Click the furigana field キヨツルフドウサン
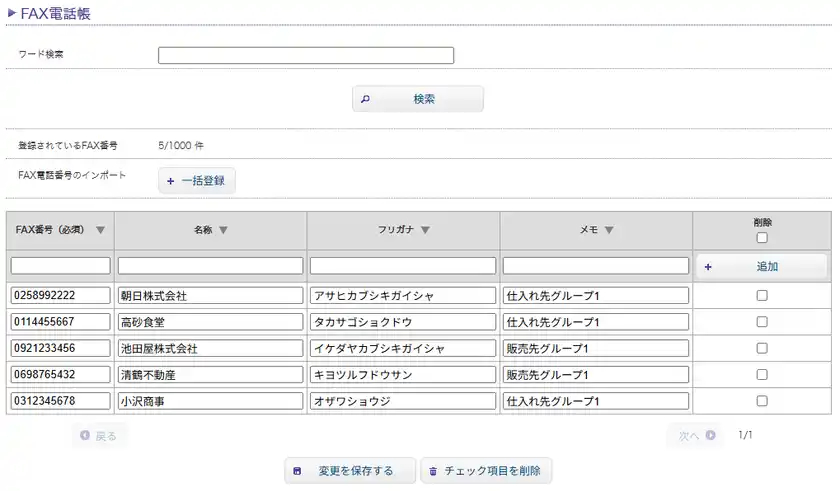This screenshot has width=840, height=491. 403,374
